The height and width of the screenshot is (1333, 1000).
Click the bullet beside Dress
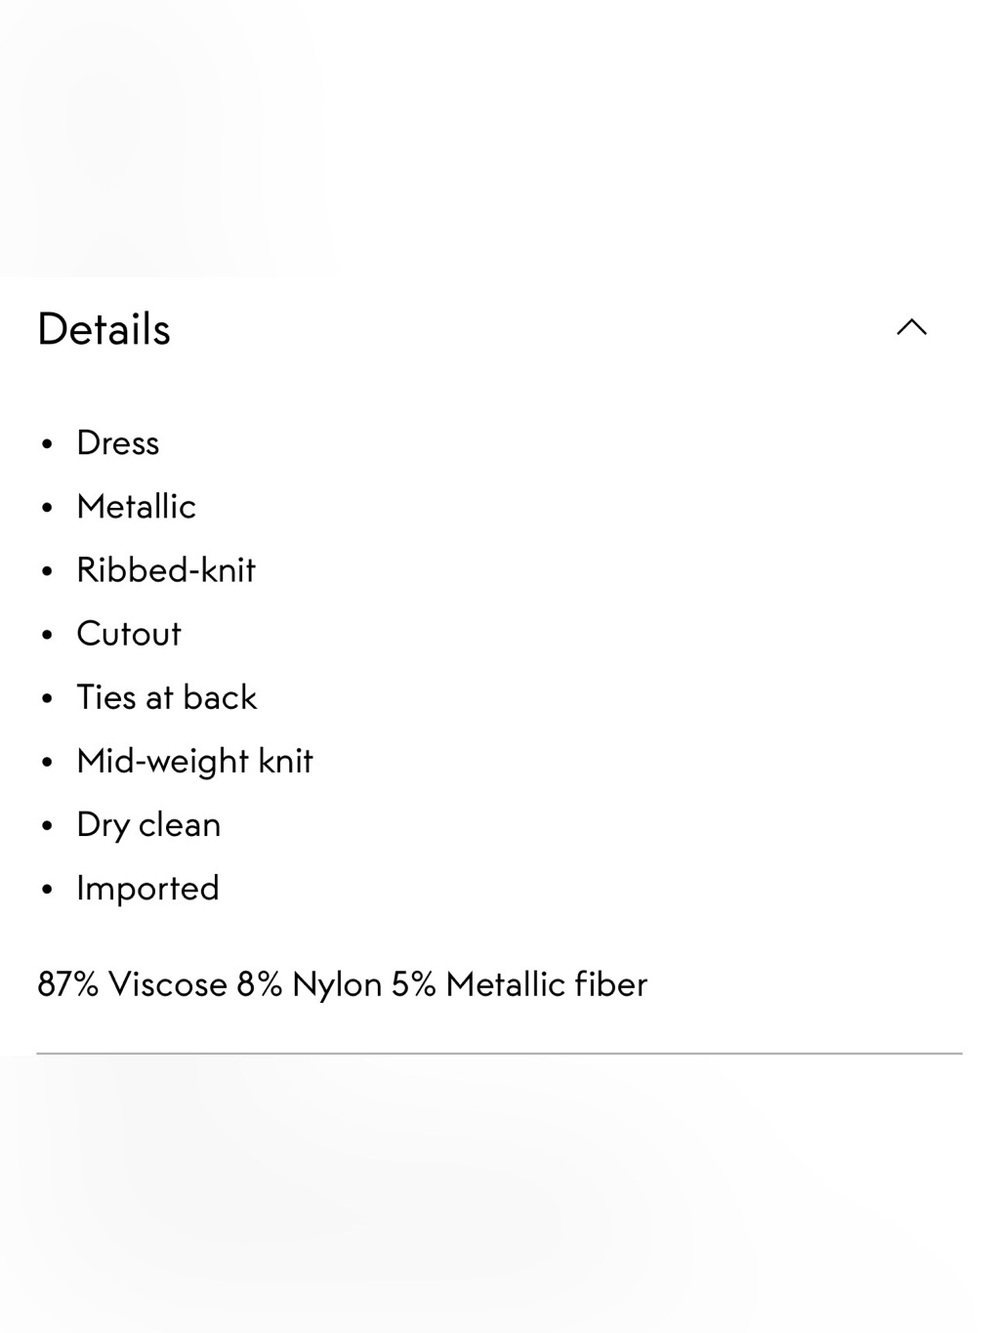tap(47, 445)
